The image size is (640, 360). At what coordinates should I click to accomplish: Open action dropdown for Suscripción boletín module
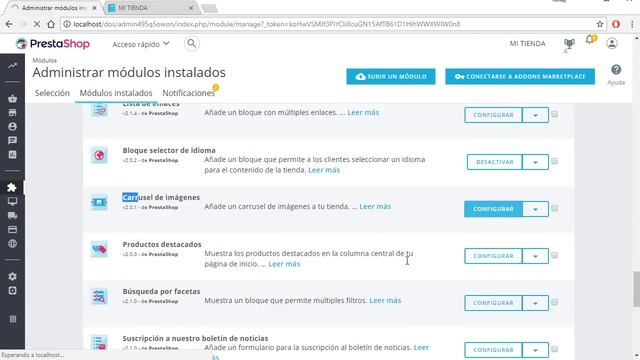point(536,350)
